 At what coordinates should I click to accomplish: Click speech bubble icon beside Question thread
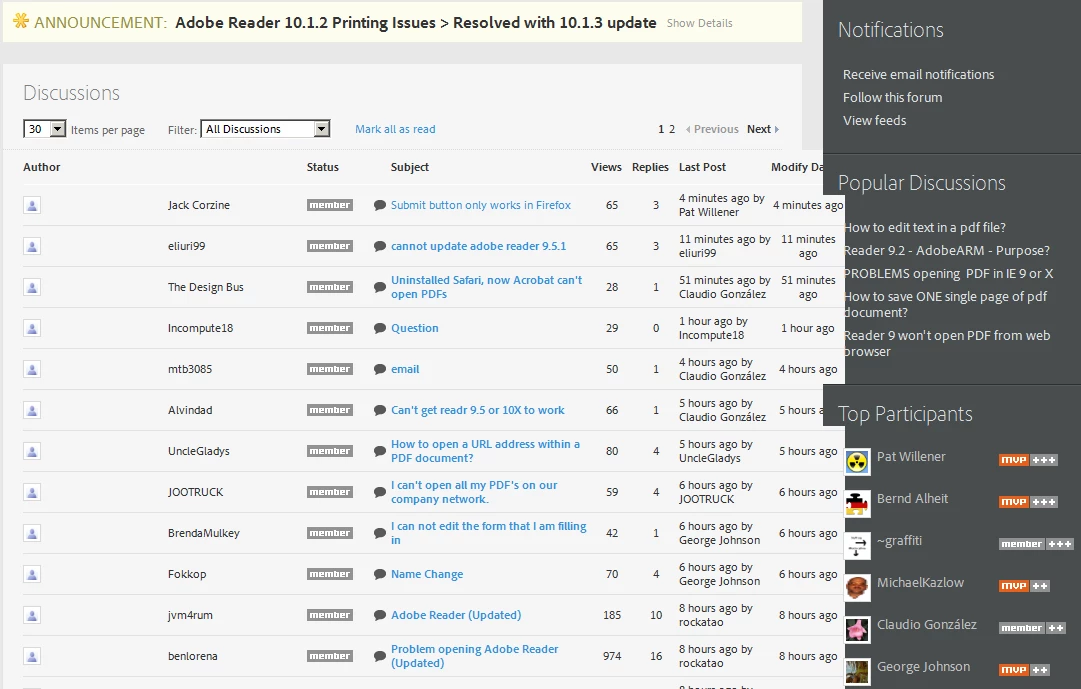click(379, 328)
